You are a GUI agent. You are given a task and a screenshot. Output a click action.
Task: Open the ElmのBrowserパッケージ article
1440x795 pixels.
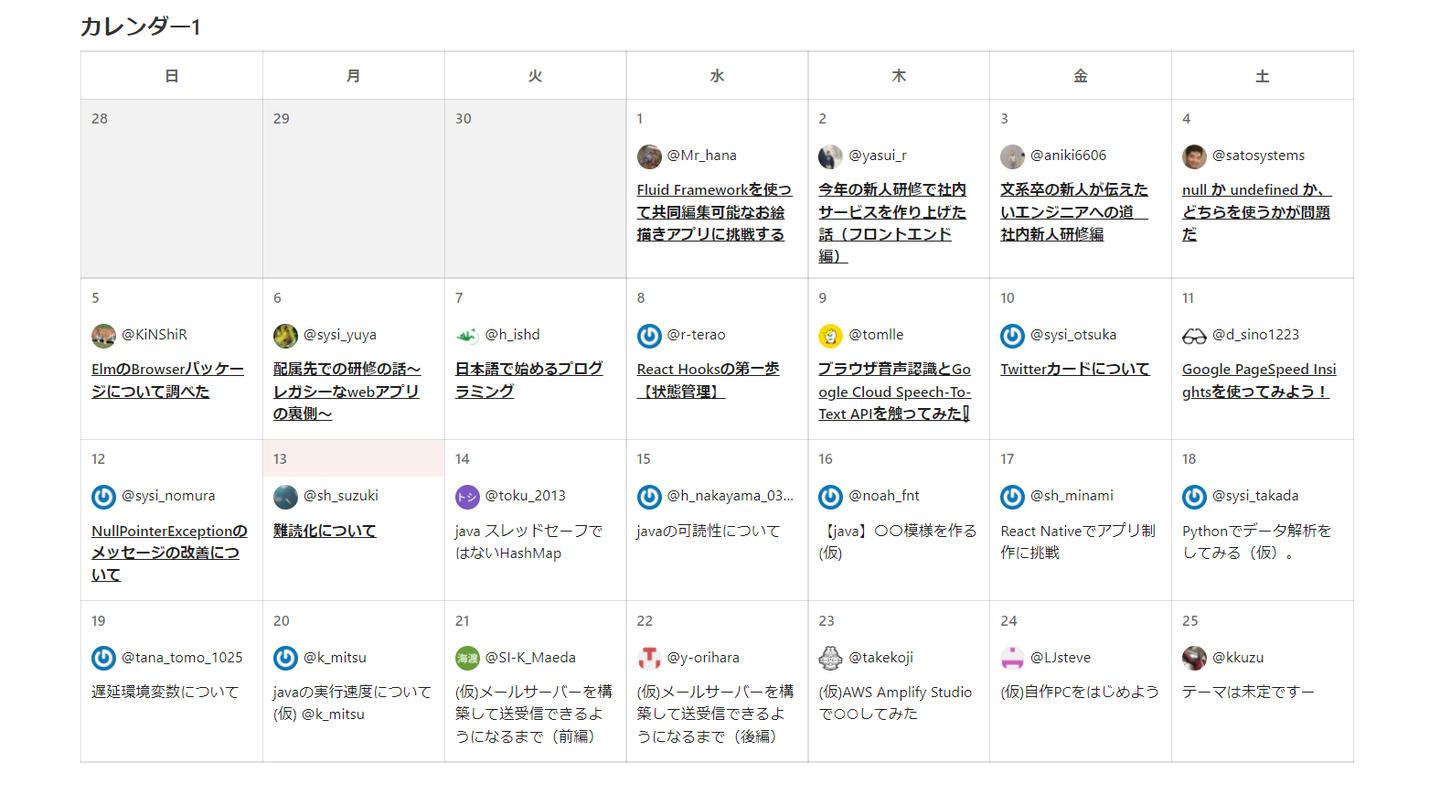point(167,380)
